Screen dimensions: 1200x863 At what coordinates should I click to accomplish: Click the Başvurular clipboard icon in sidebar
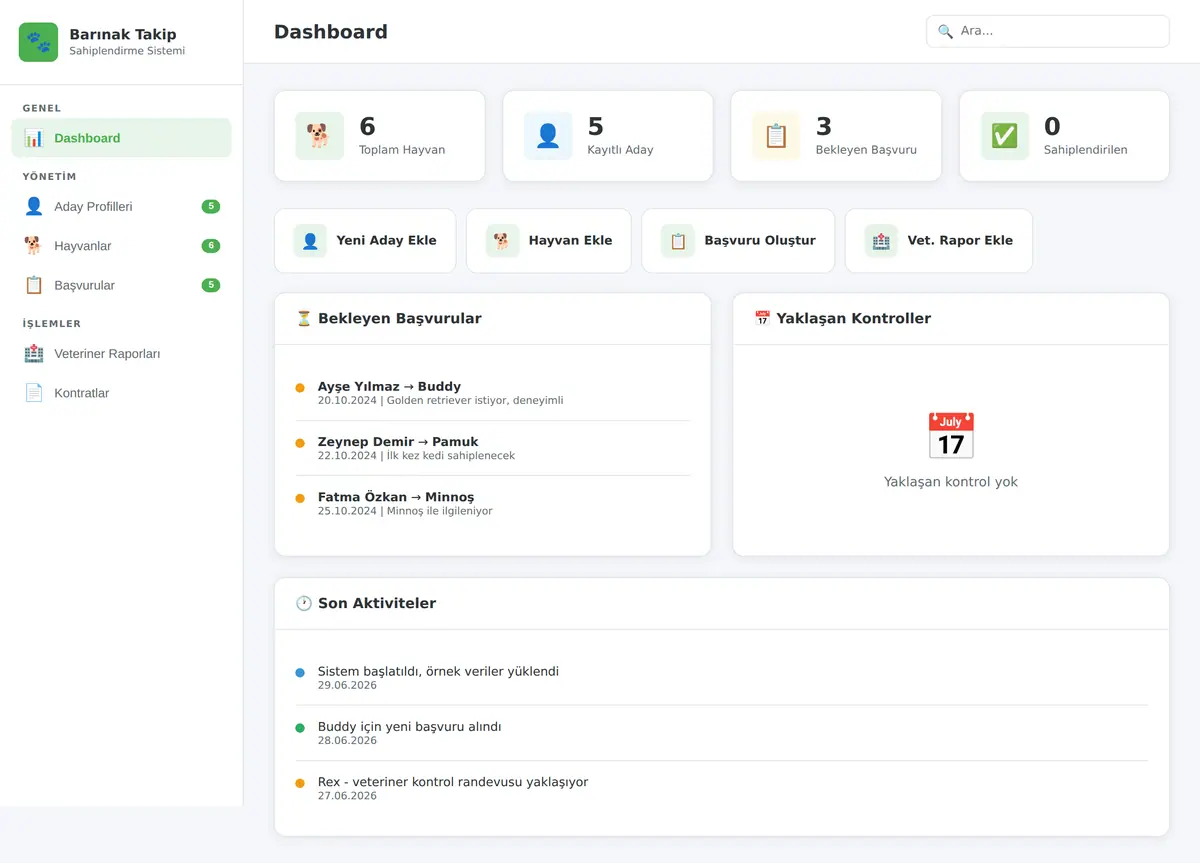(x=34, y=285)
